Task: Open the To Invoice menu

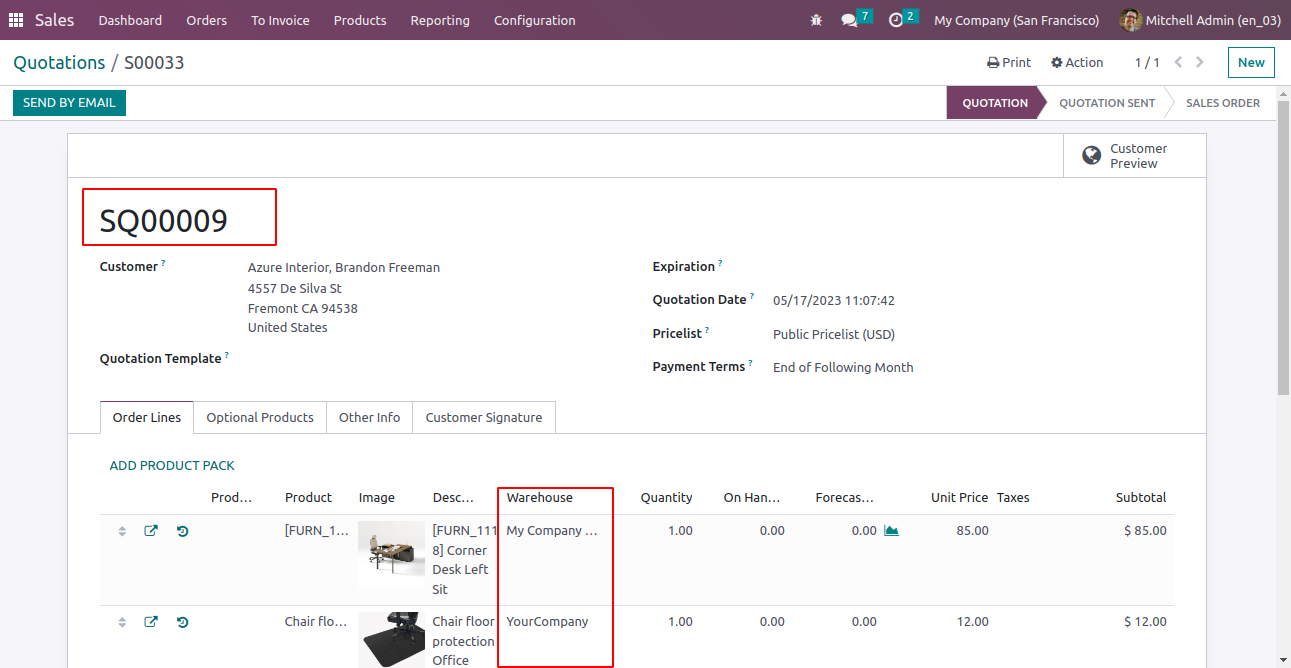Action: [x=280, y=20]
